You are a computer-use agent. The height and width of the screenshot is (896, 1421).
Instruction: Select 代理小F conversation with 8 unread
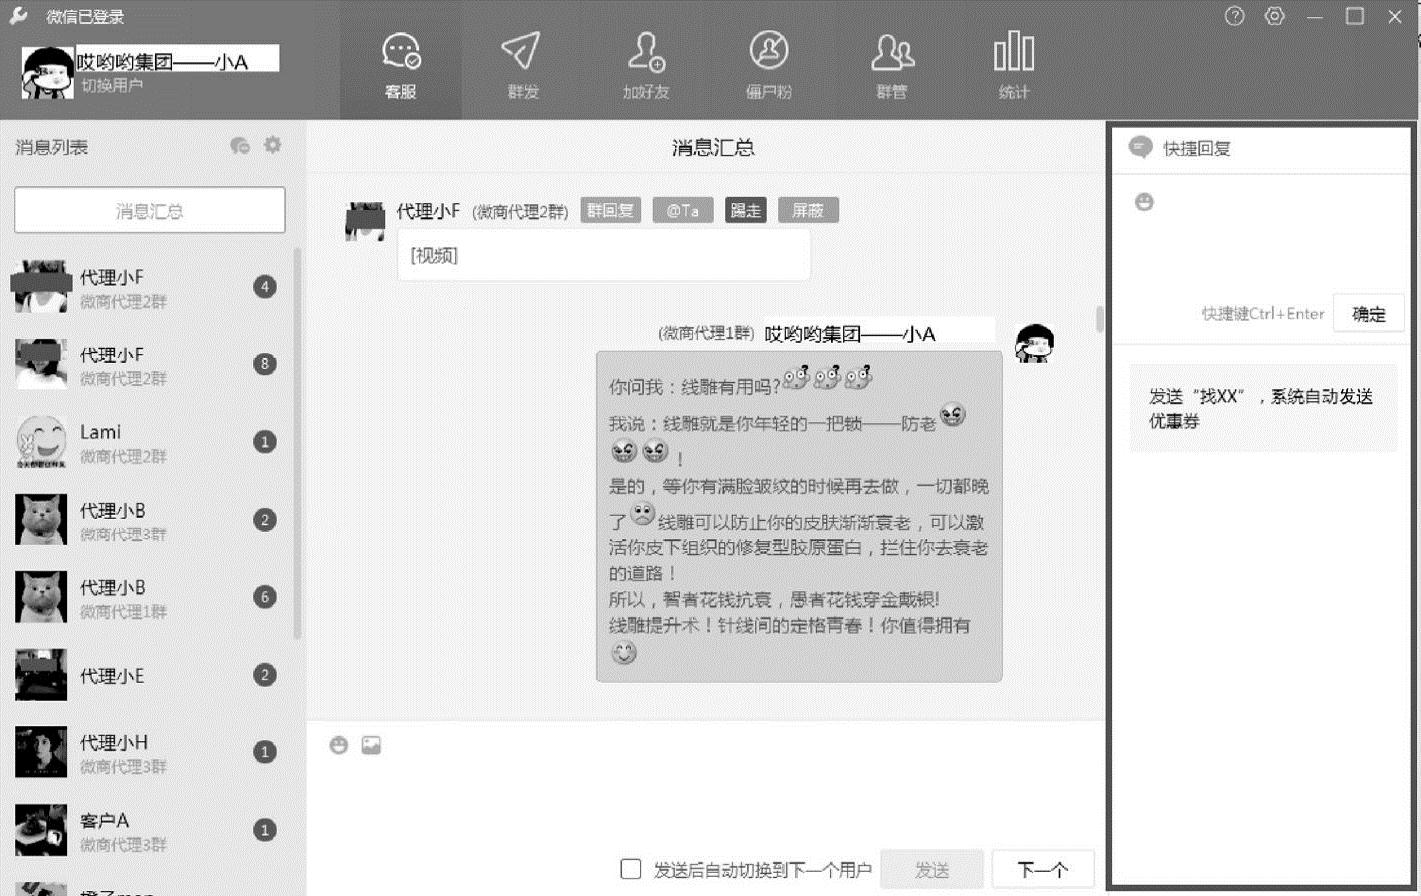pyautogui.click(x=148, y=364)
